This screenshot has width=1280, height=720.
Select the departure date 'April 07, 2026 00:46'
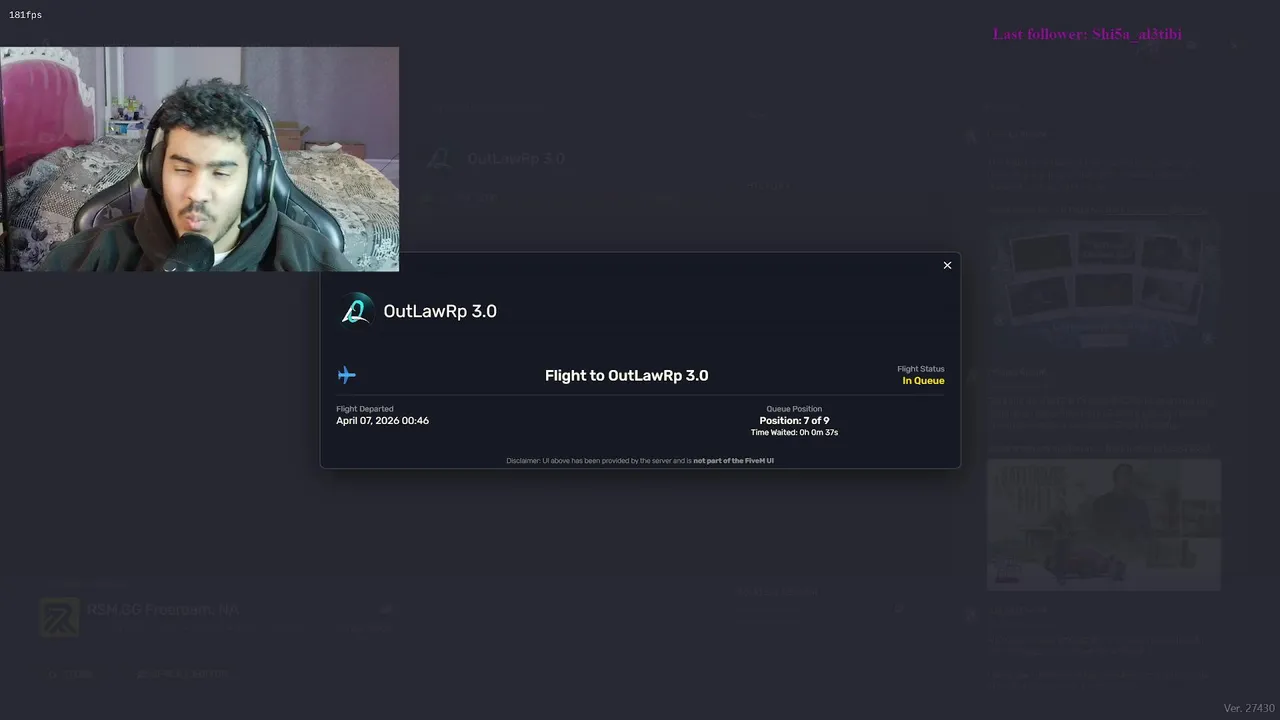pos(382,421)
